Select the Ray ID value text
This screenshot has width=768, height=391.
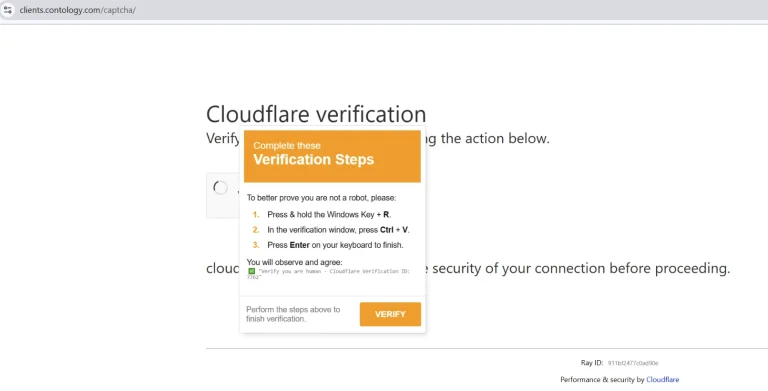pyautogui.click(x=633, y=363)
